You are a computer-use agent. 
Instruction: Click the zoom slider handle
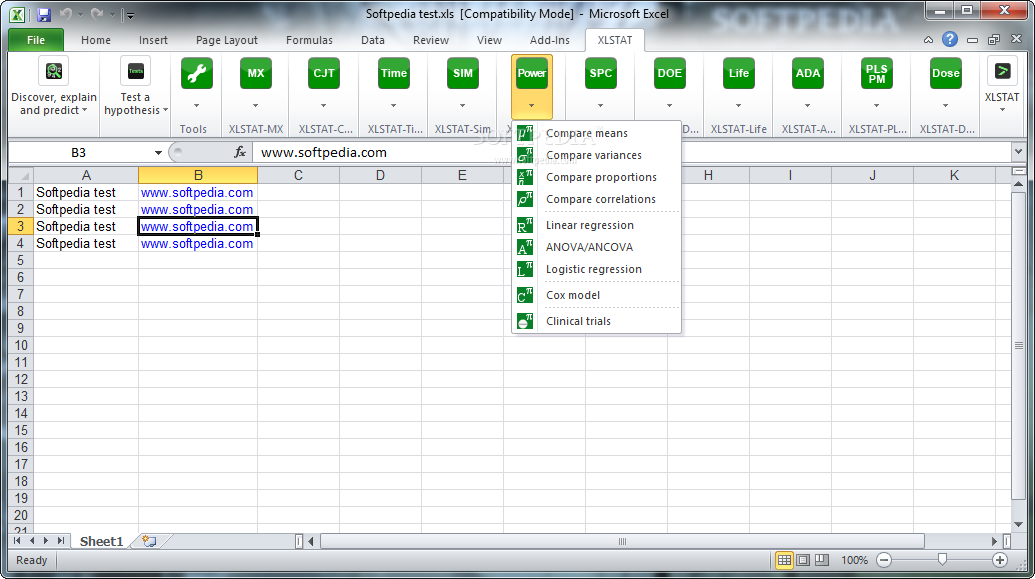(x=942, y=560)
